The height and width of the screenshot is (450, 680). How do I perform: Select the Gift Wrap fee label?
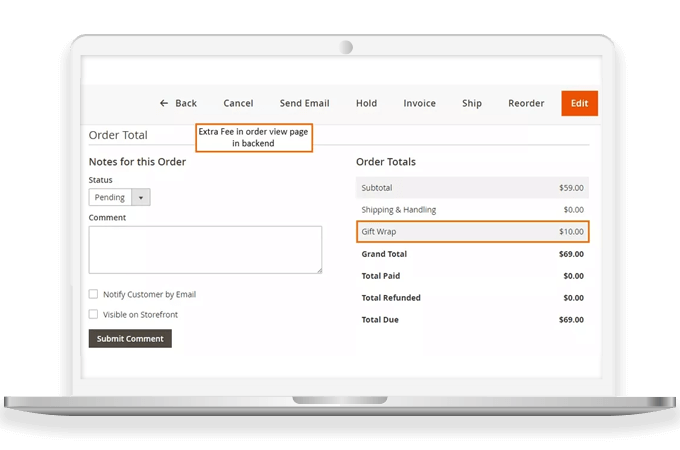[379, 232]
